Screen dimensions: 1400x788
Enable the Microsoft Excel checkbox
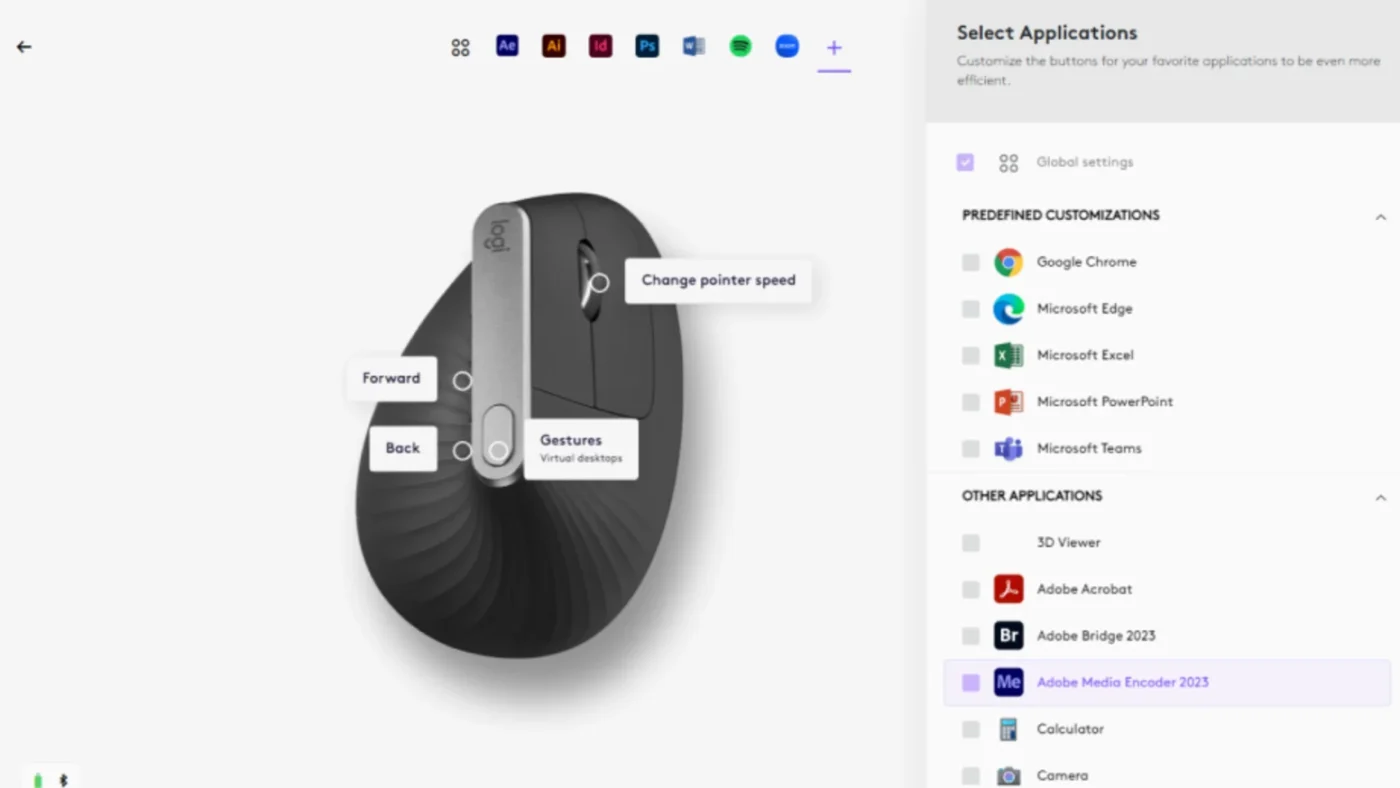[970, 355]
